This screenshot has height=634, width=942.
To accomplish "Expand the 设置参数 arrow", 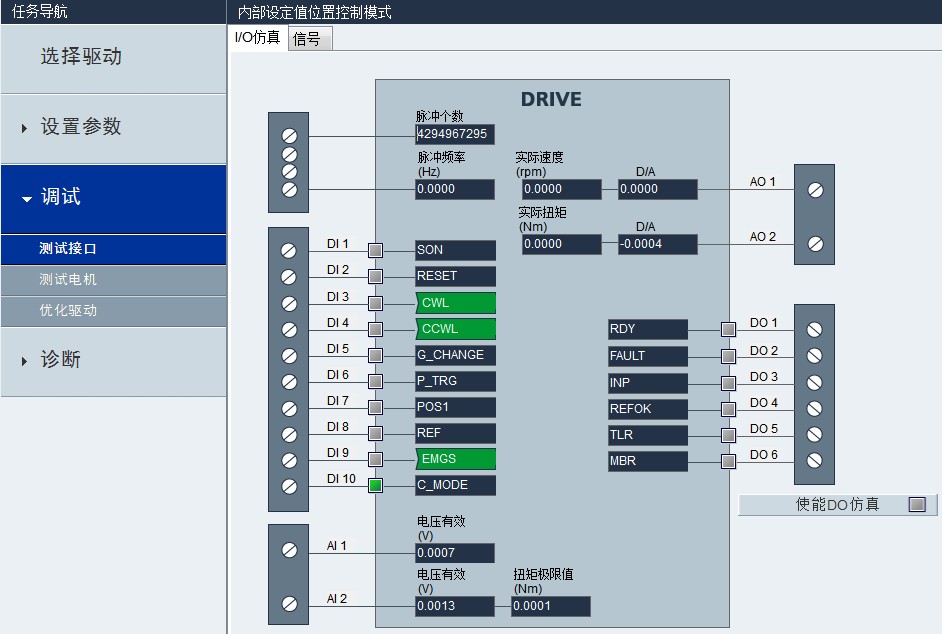I will pos(24,128).
